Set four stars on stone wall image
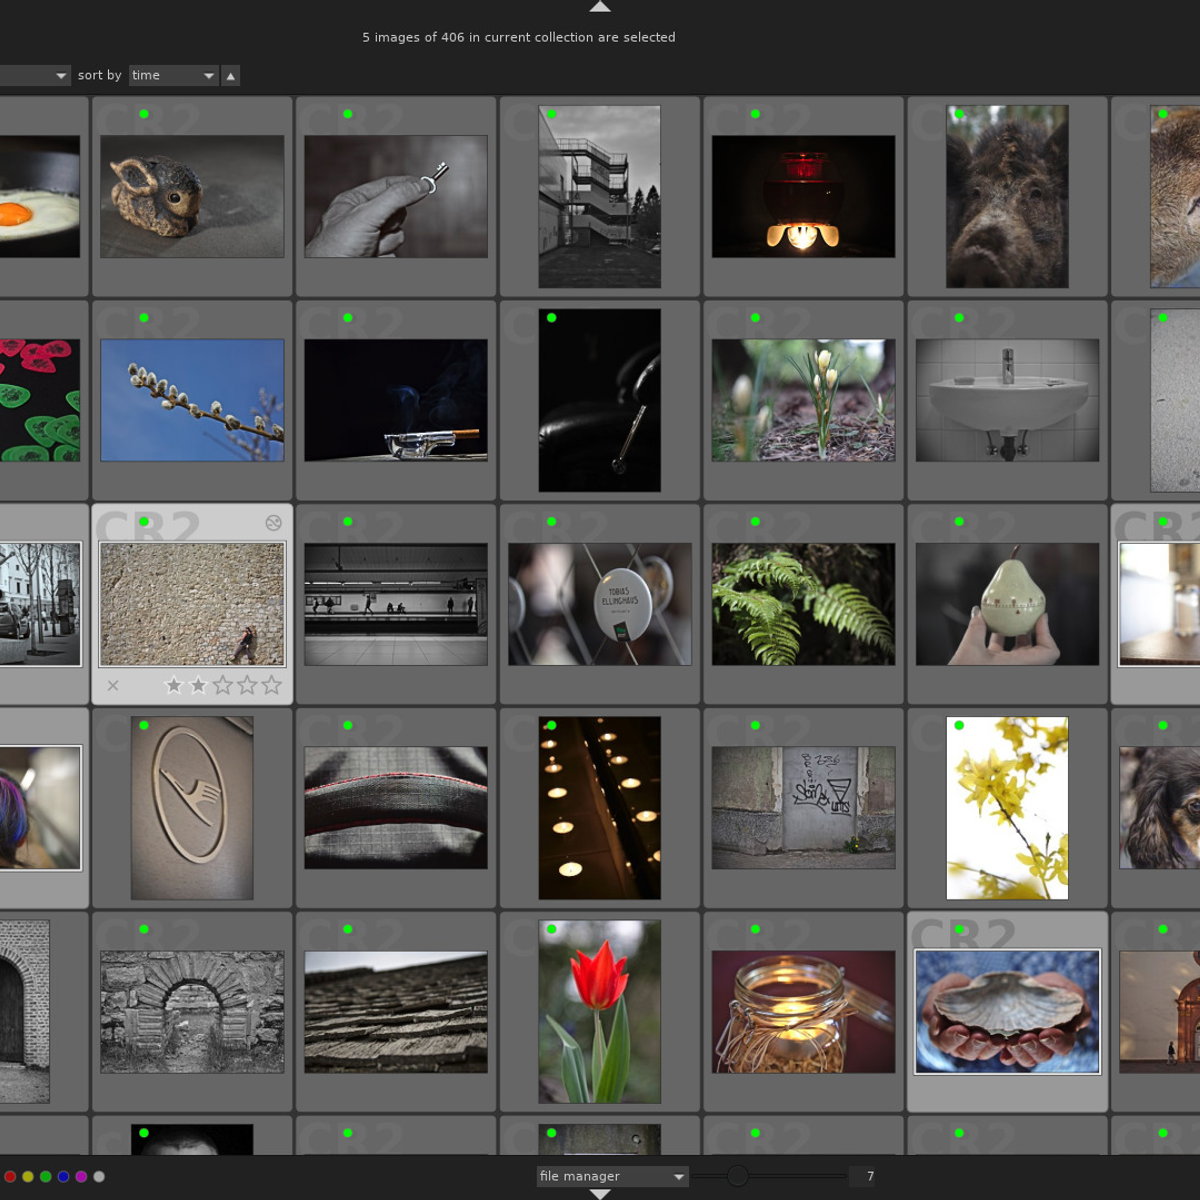 [247, 685]
